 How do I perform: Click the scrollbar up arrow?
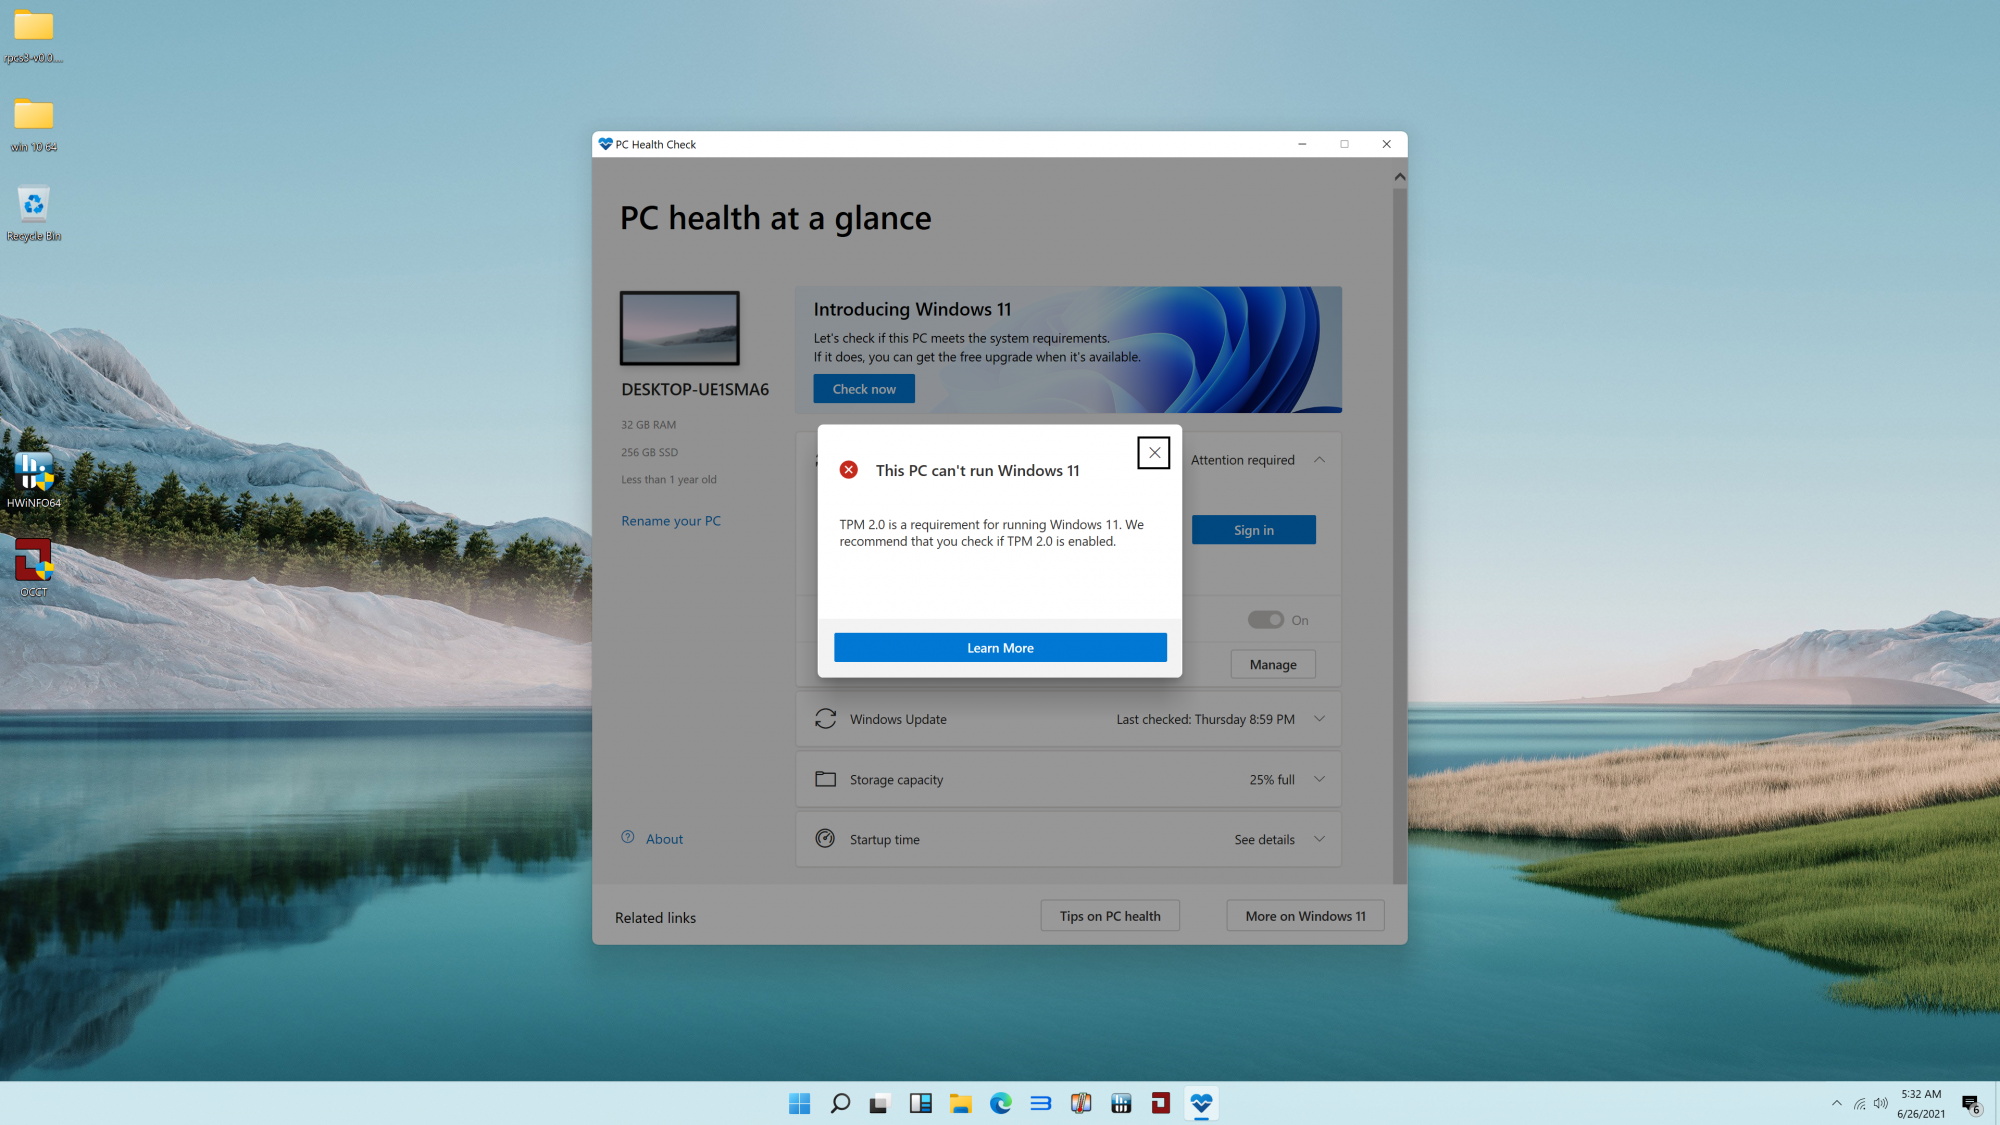click(1399, 176)
